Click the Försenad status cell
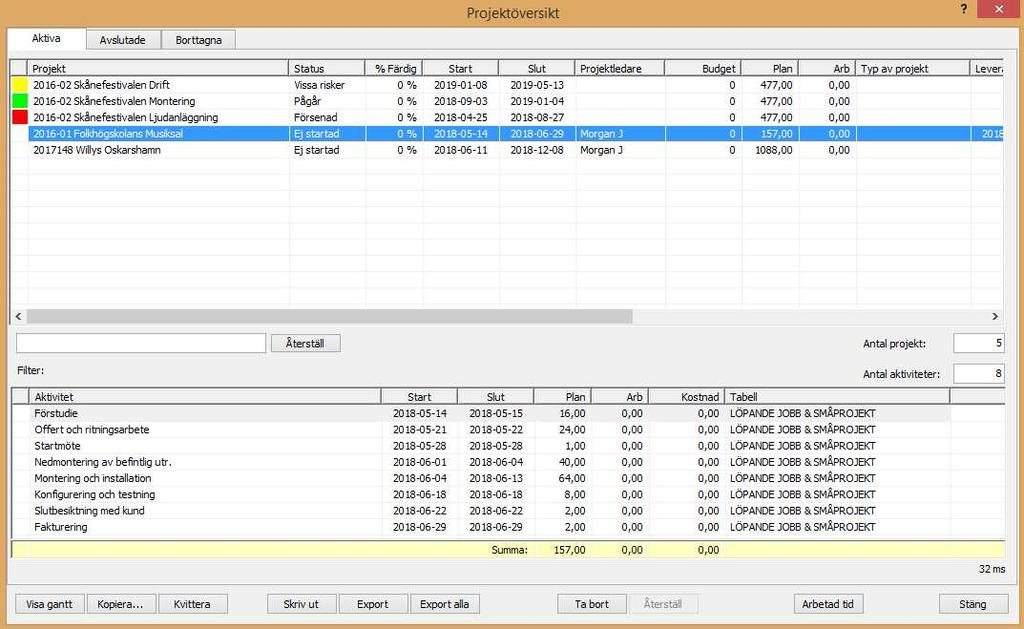 point(315,118)
